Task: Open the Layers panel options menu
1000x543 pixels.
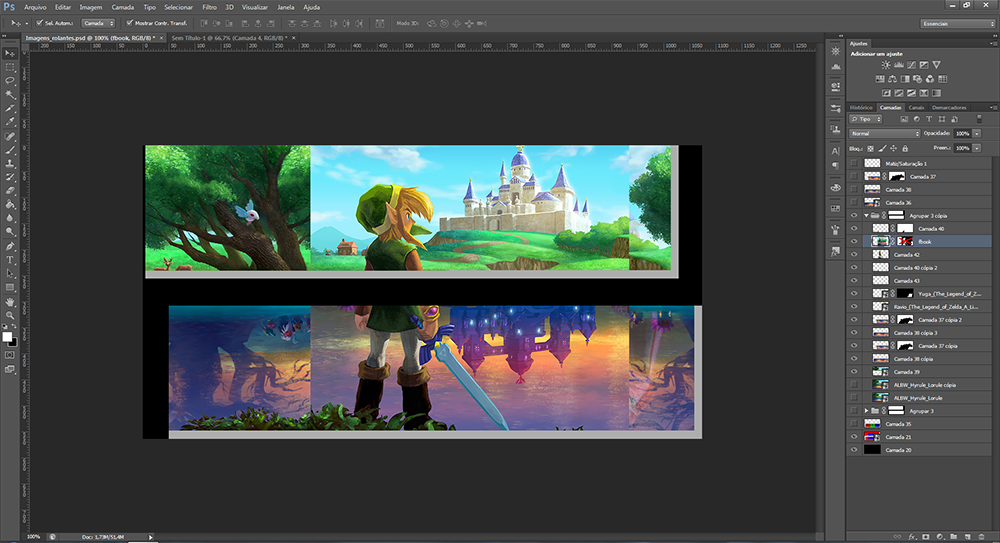Action: point(992,107)
